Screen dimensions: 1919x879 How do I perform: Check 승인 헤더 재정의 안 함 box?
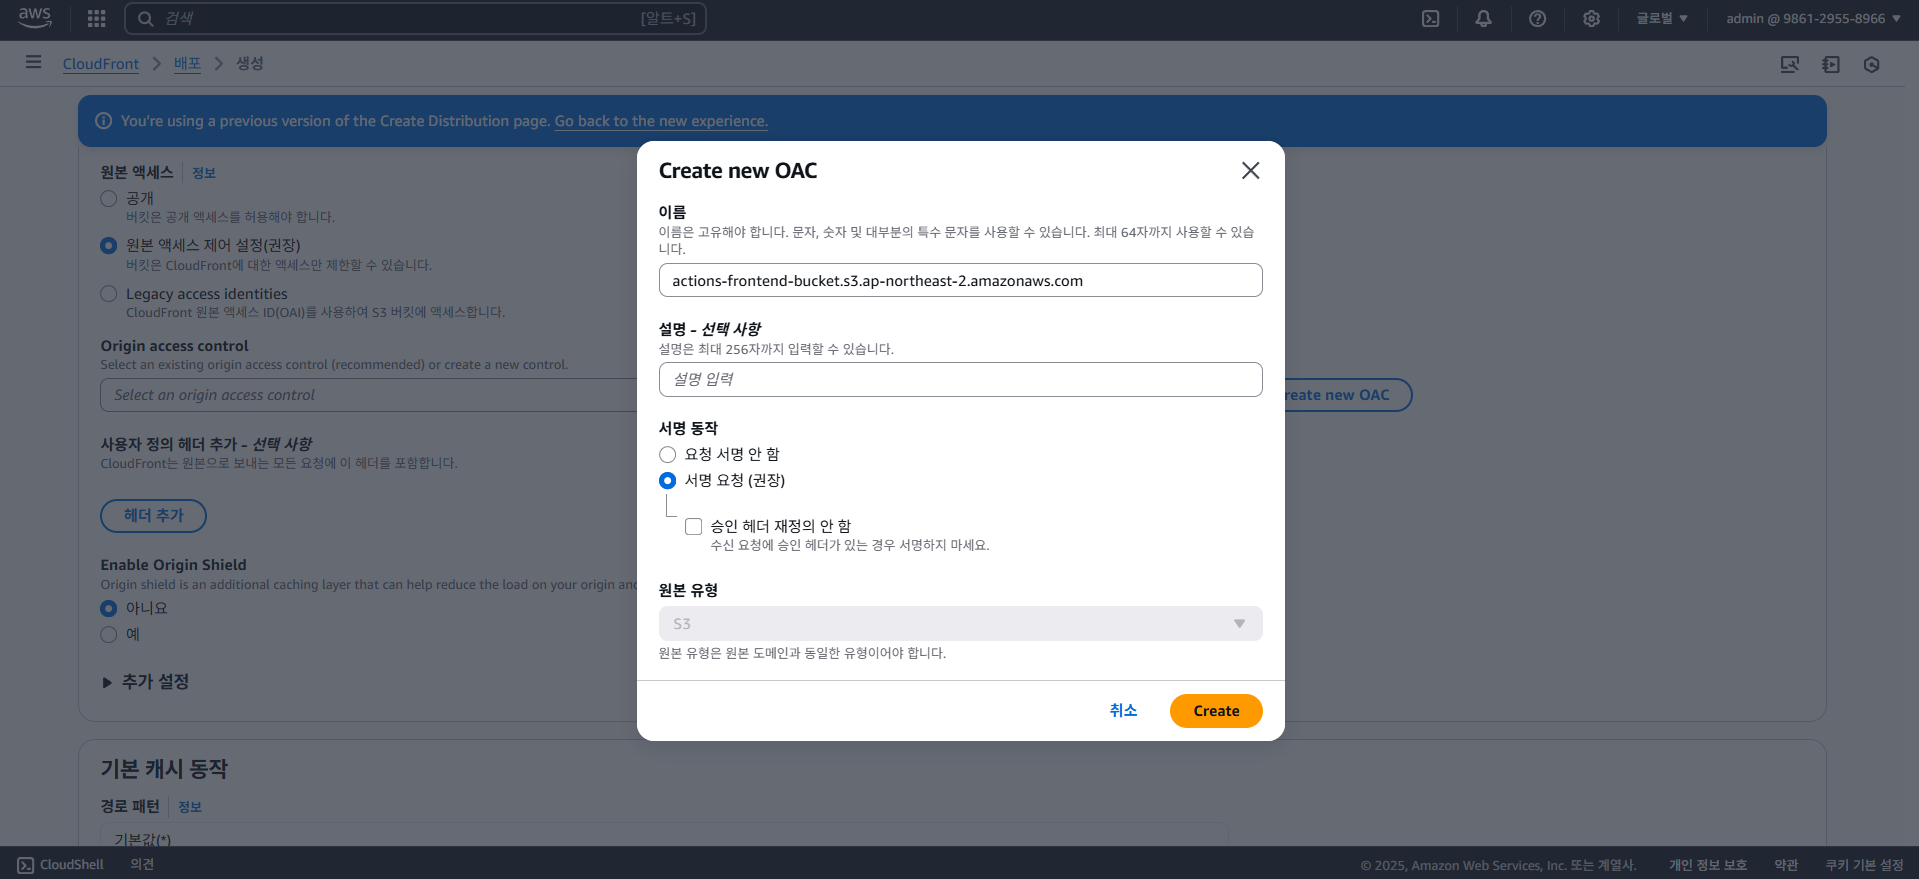pyautogui.click(x=694, y=526)
